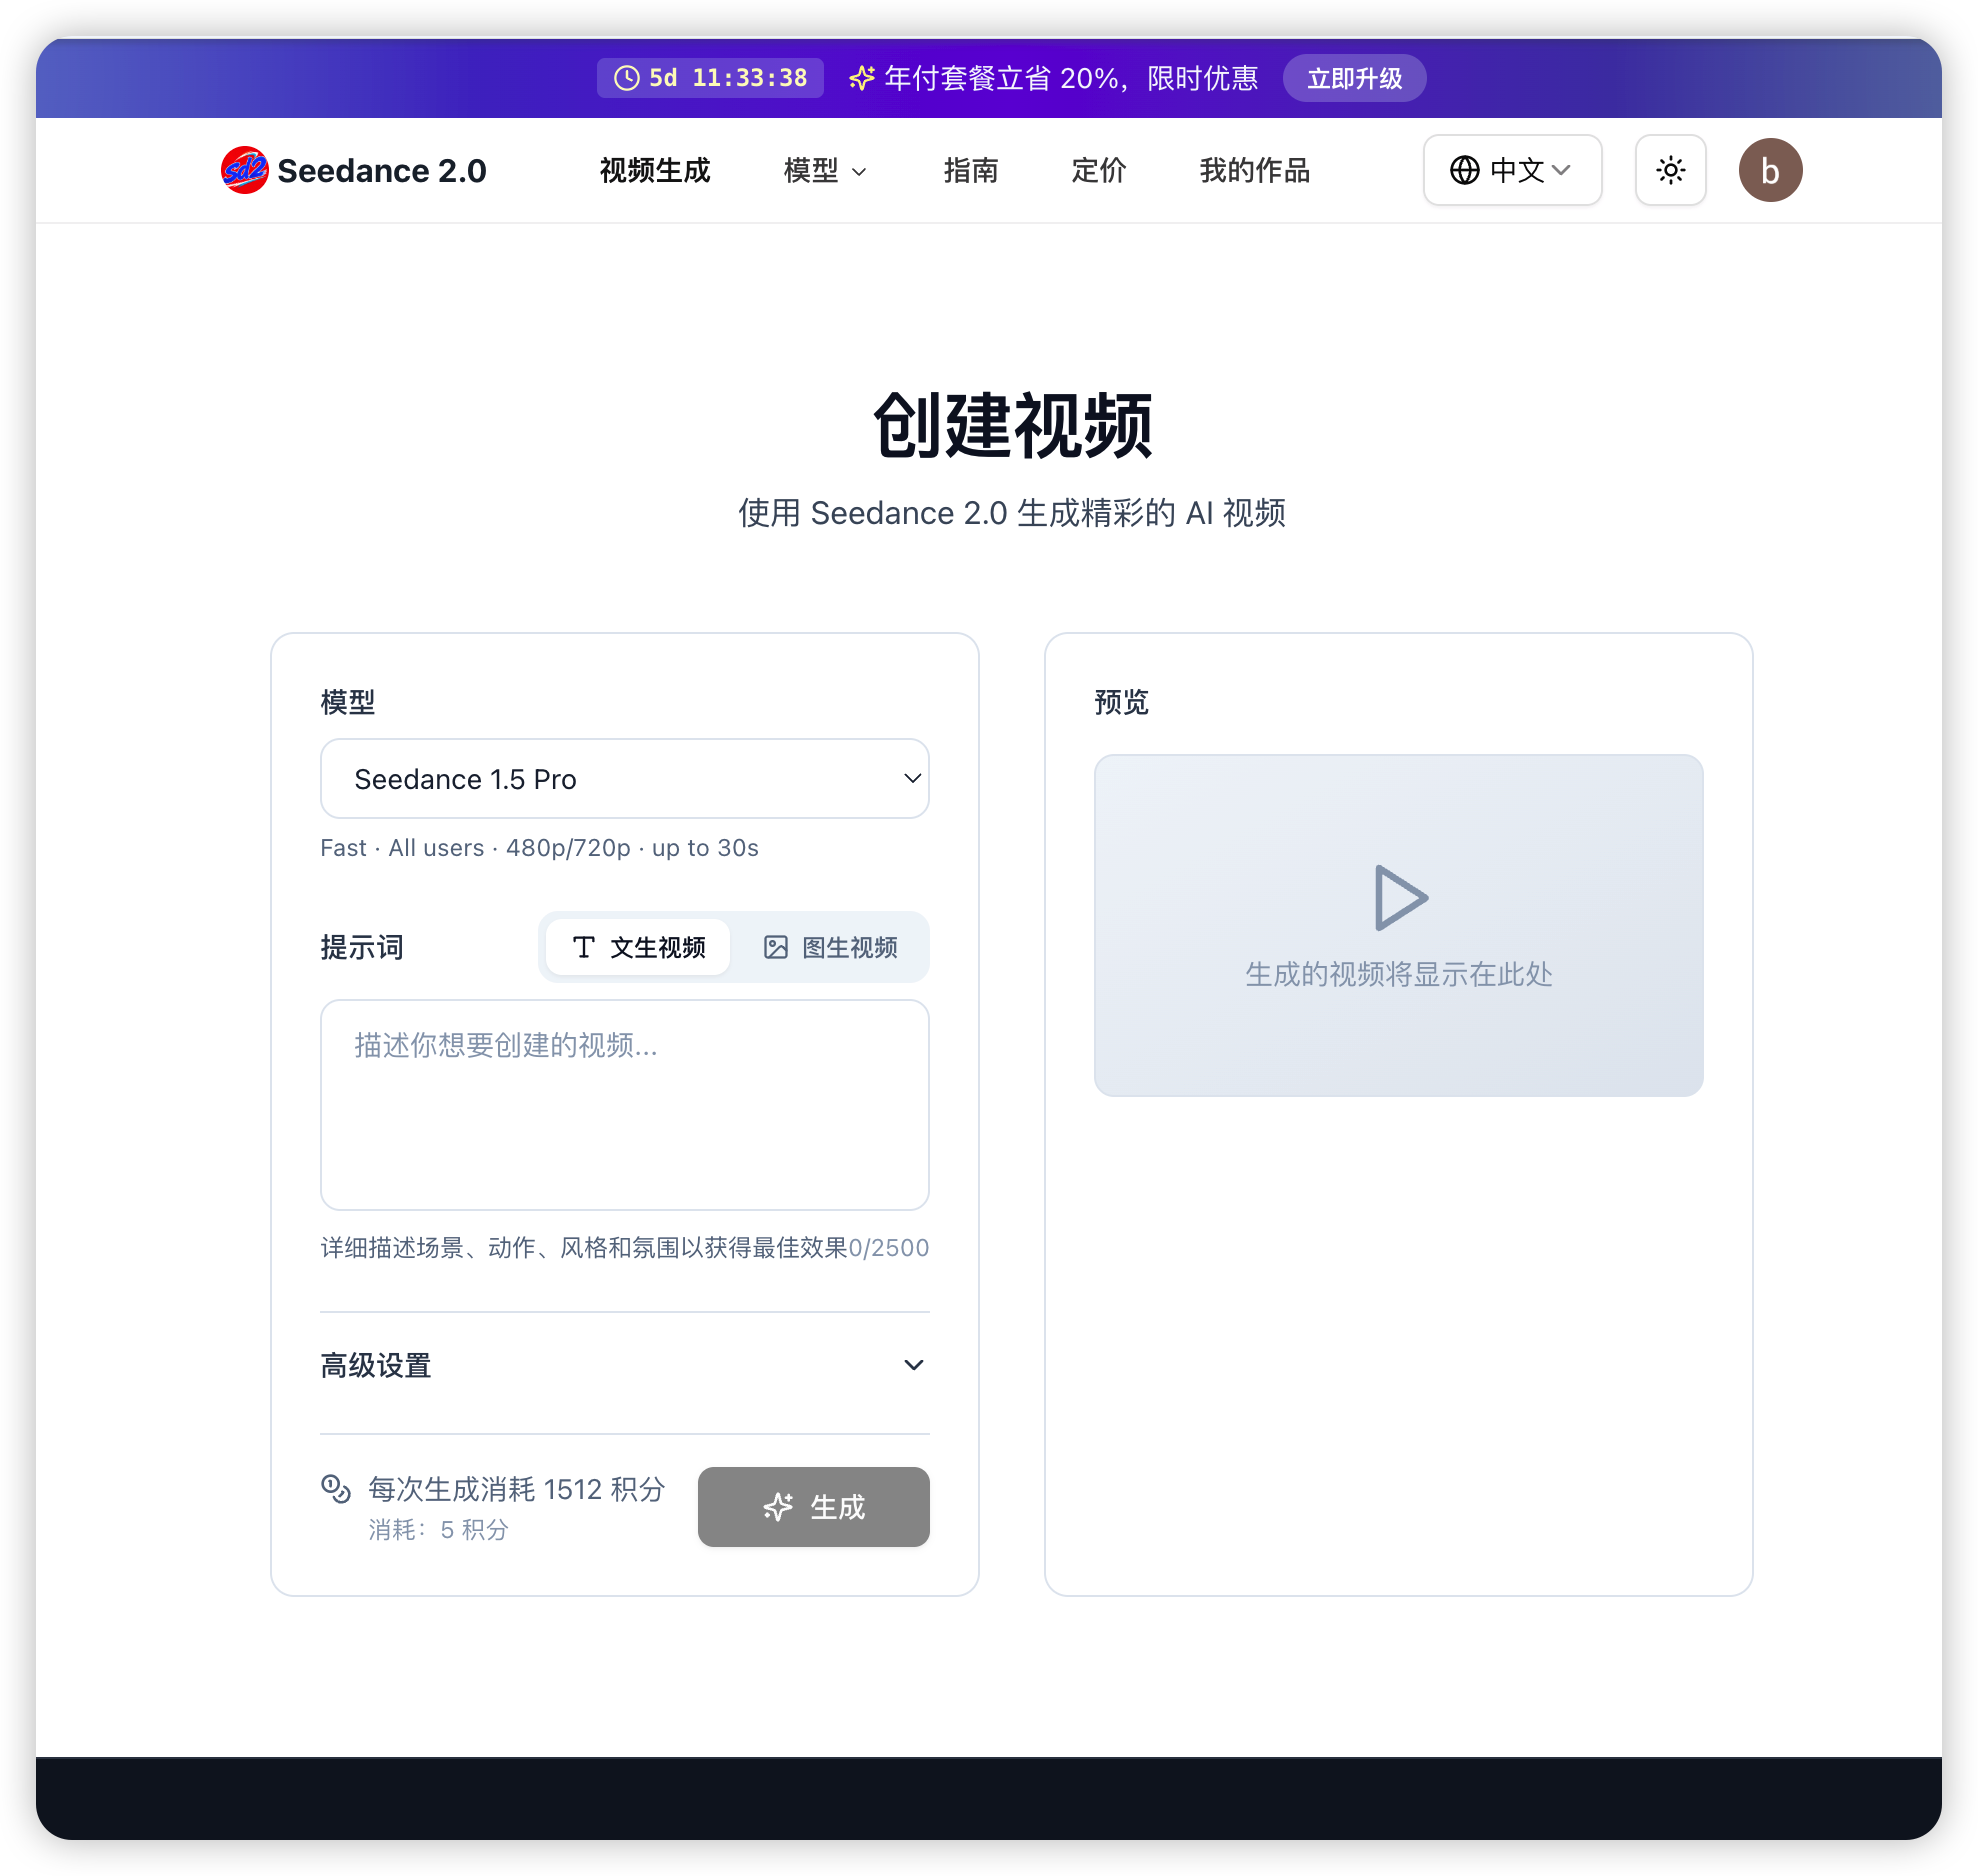This screenshot has height=1876, width=1978.
Task: Click the play icon in the preview area
Action: 1400,897
